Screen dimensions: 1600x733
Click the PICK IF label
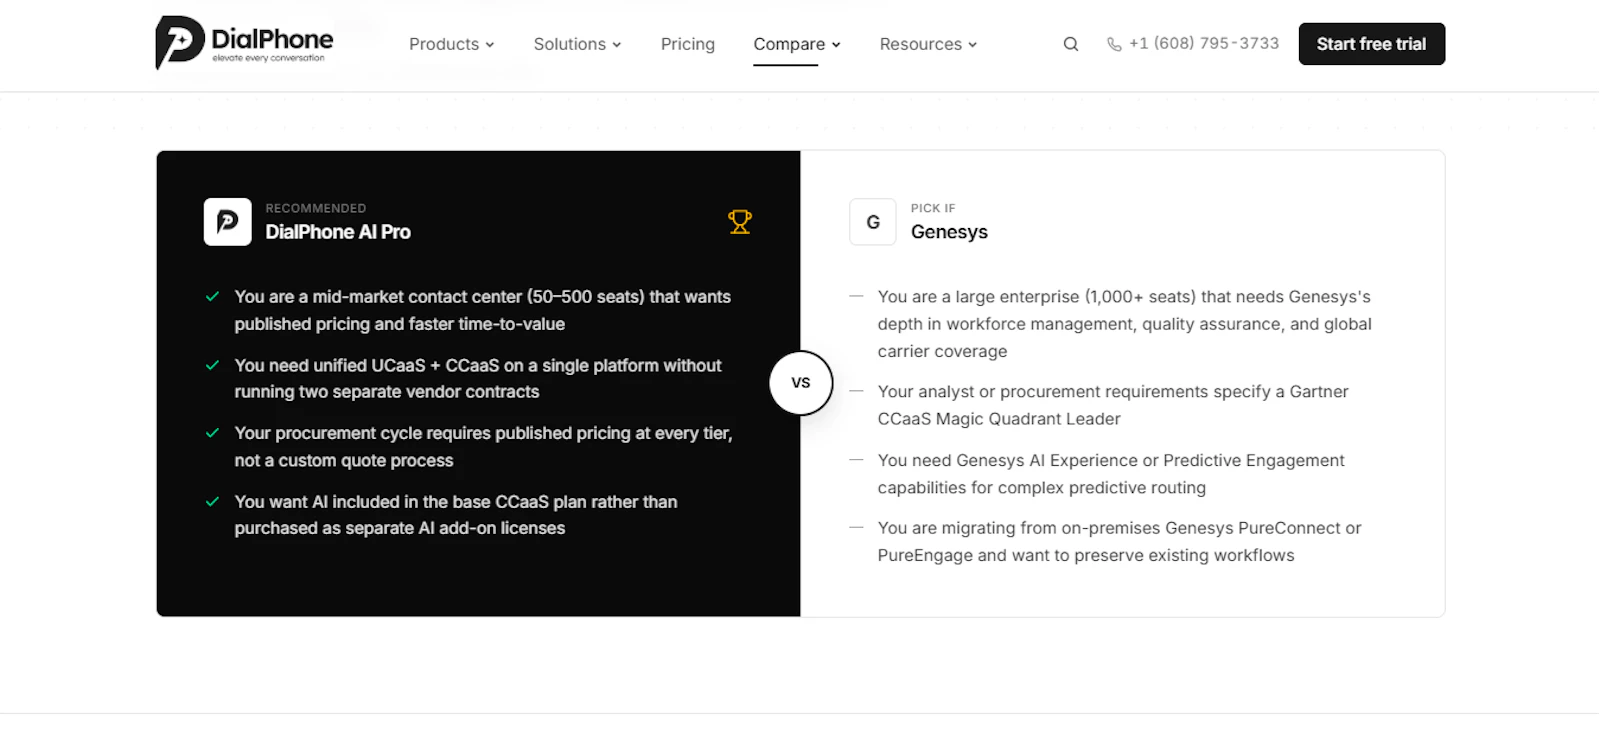click(x=933, y=208)
